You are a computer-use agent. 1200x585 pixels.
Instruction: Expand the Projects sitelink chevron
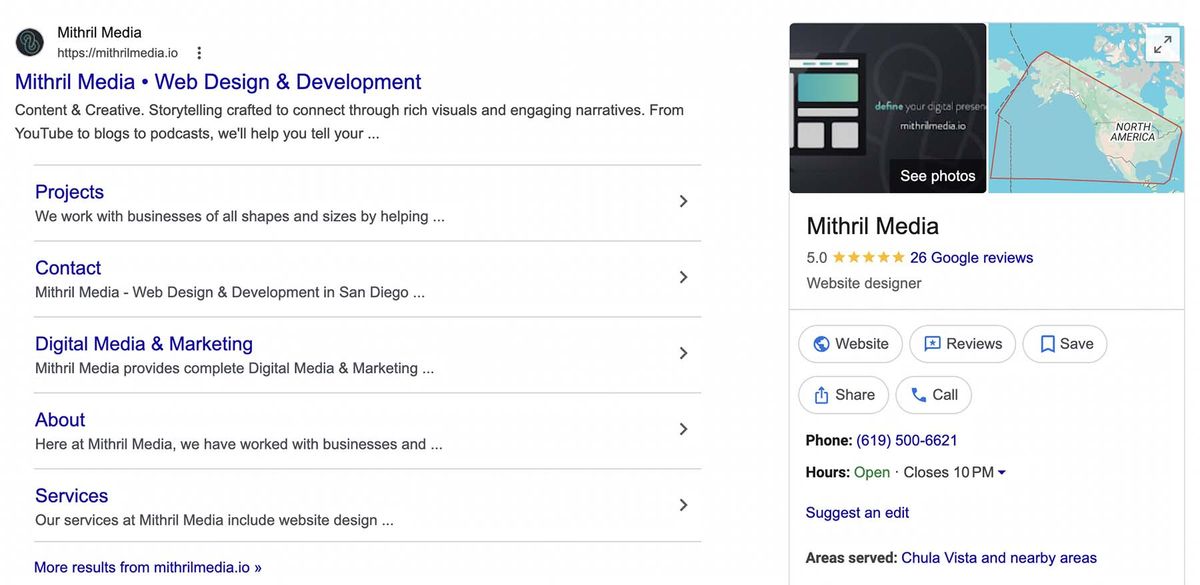click(683, 200)
